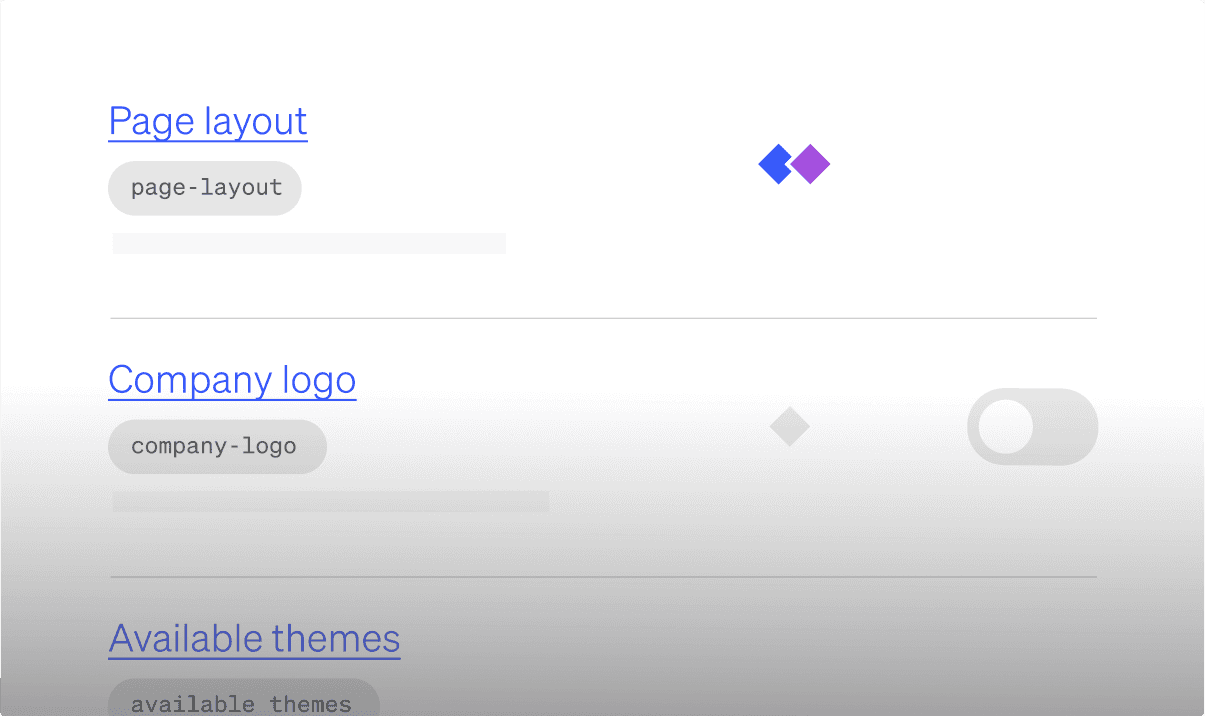Click the gray diamond icon beside Company logo
This screenshot has width=1205, height=716.
pyautogui.click(x=789, y=427)
